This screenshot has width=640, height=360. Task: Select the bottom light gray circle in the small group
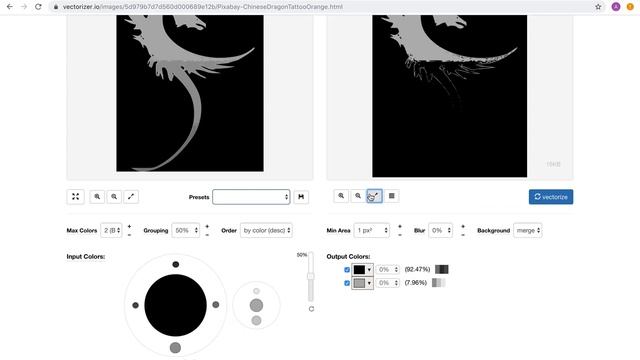256,320
